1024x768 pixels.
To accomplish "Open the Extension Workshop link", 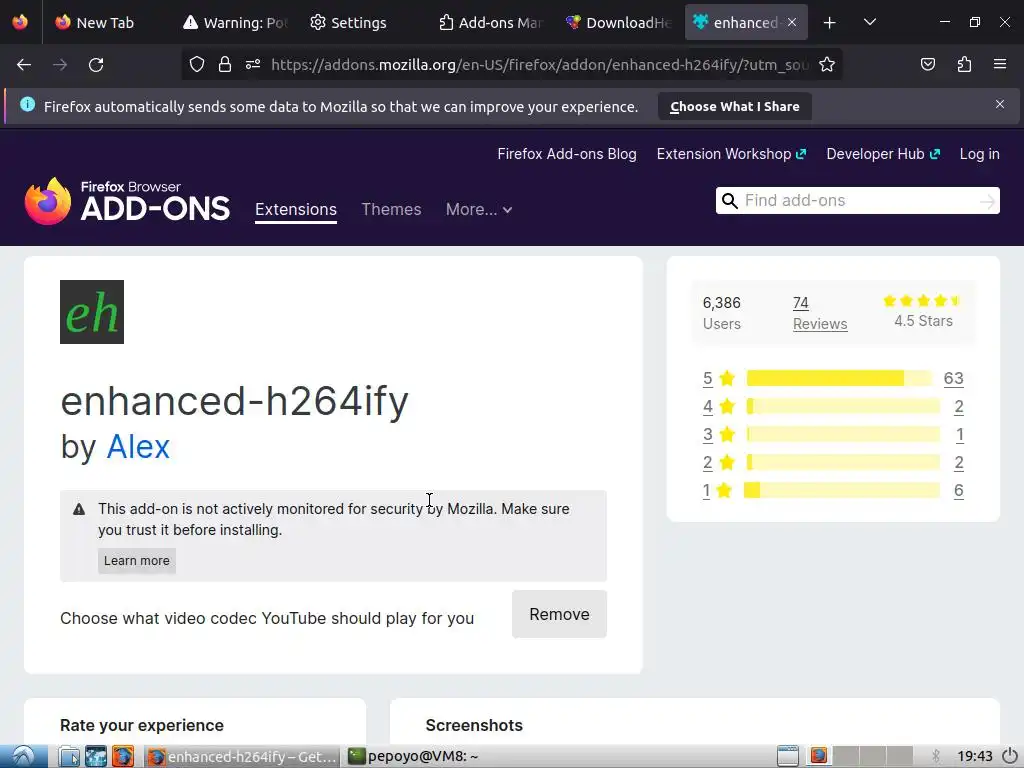I will [731, 154].
